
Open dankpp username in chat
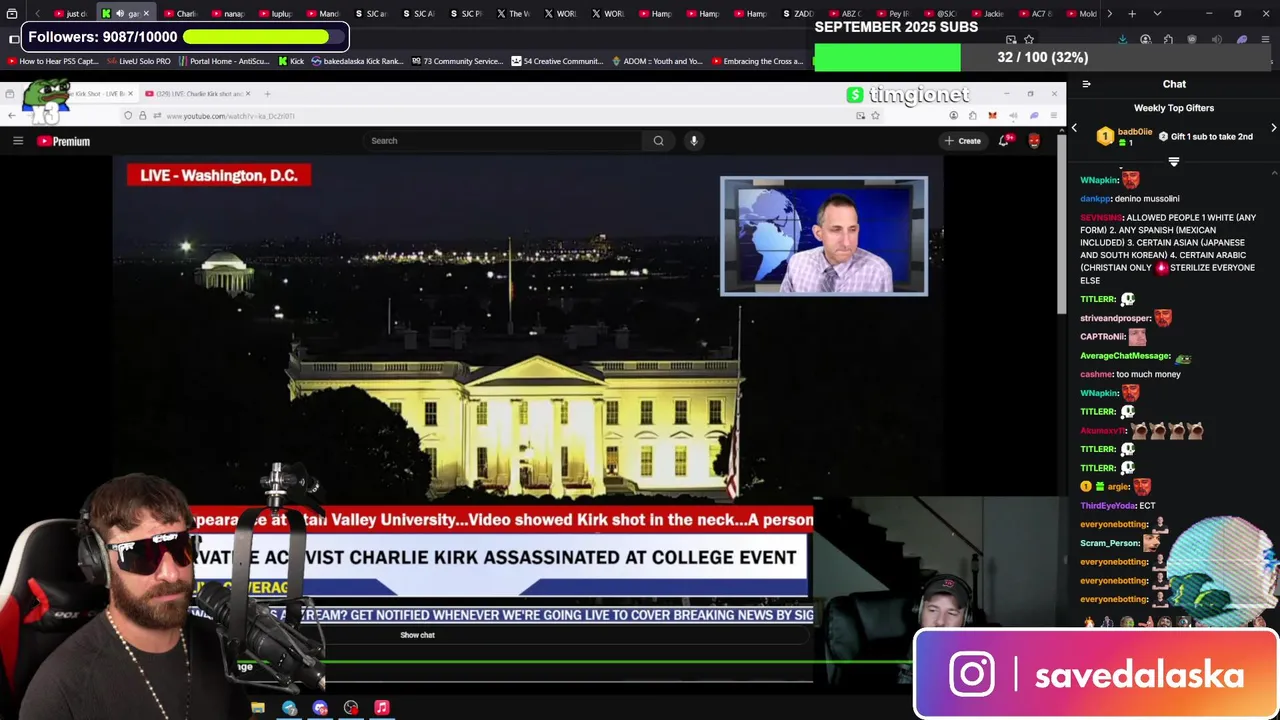pos(1095,199)
